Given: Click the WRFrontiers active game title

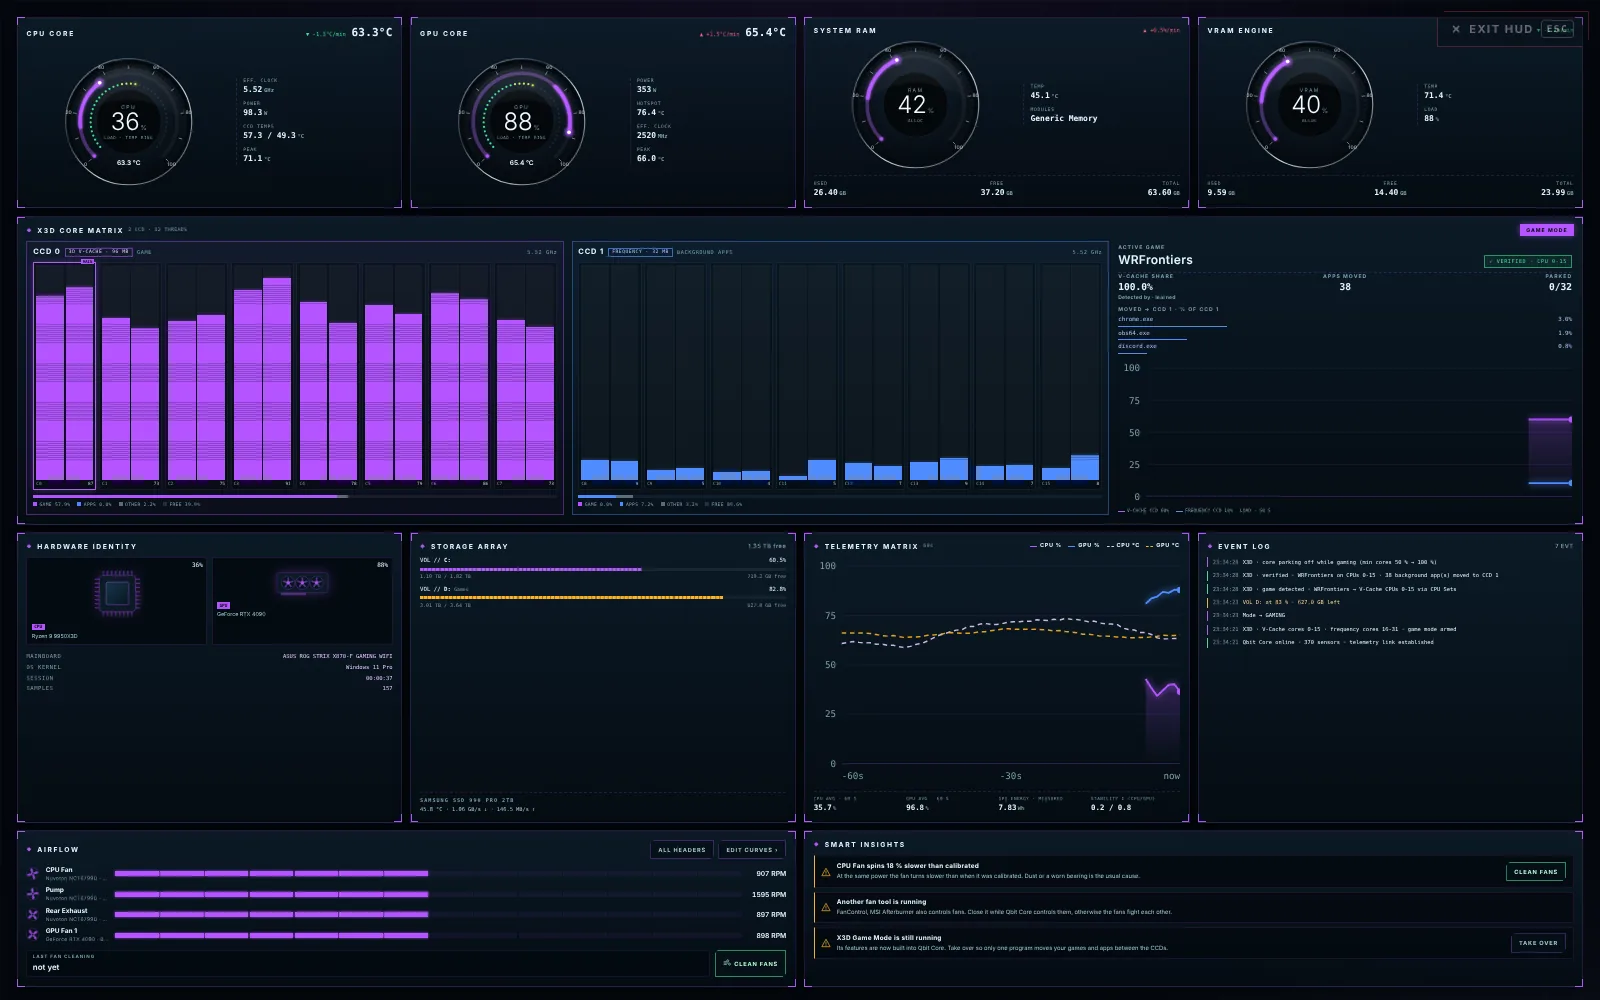Looking at the screenshot, I should (x=1155, y=260).
